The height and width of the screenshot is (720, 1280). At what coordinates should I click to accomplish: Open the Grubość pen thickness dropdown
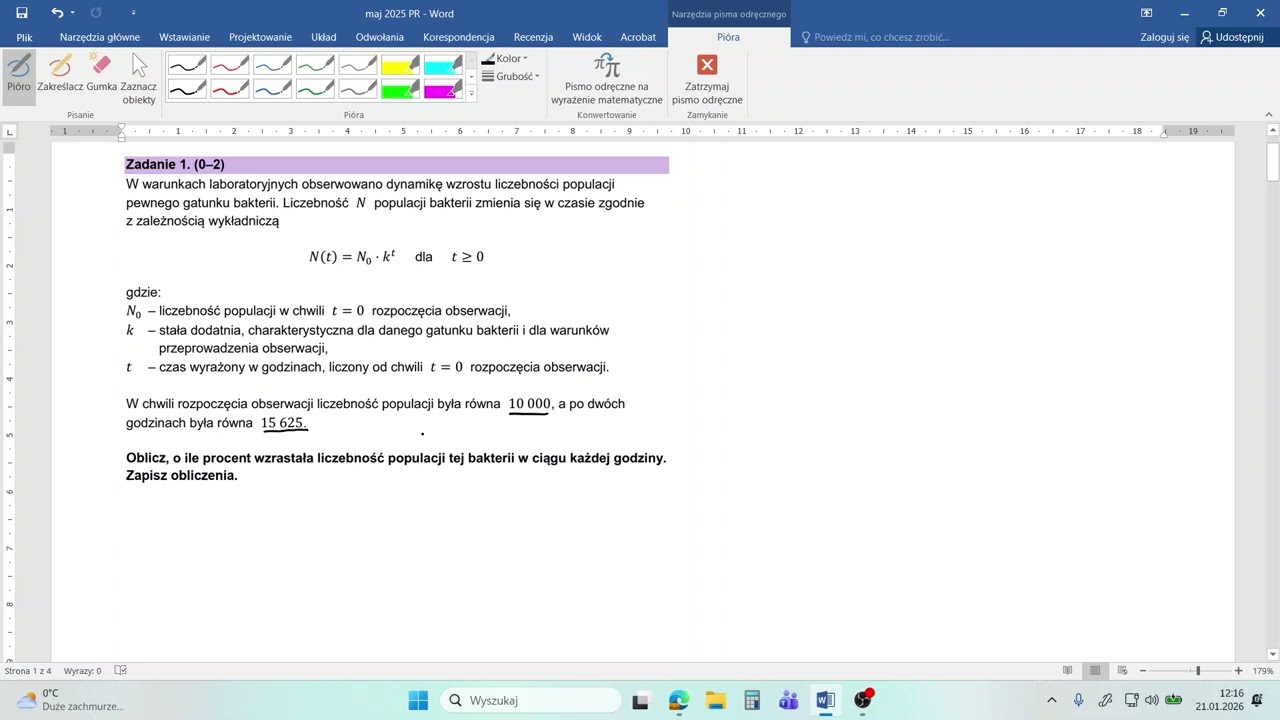point(510,76)
